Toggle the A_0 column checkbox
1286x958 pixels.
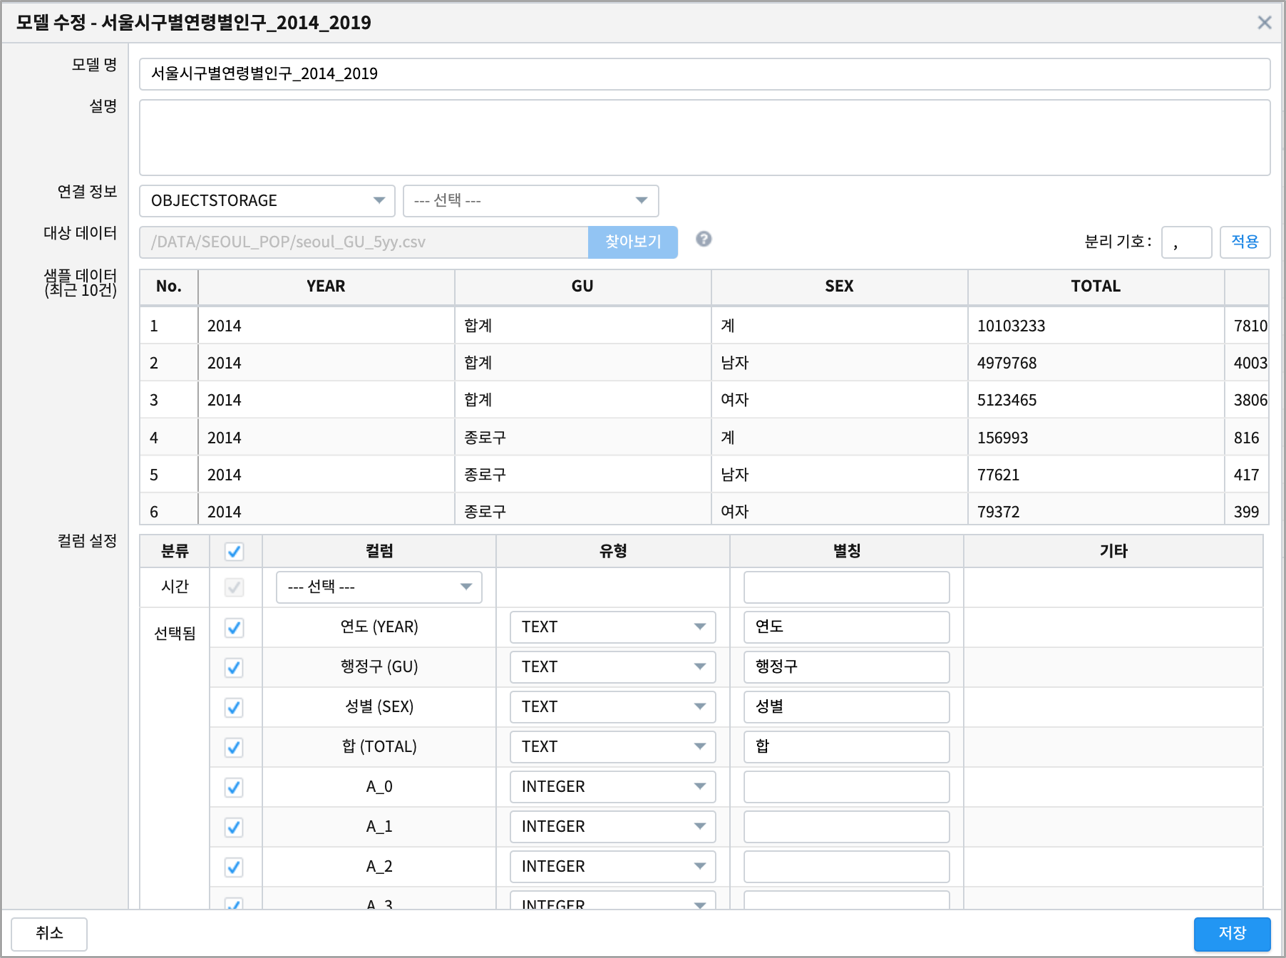234,787
